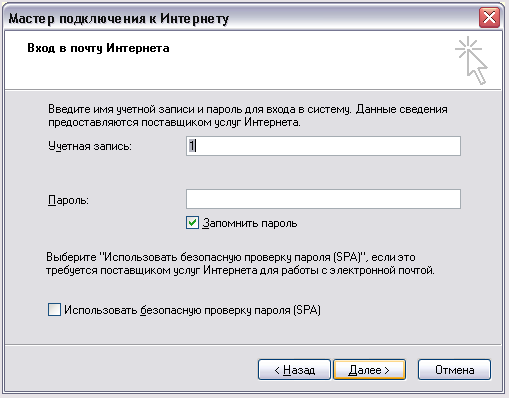
Task: Proceed with the Далее button
Action: point(370,370)
